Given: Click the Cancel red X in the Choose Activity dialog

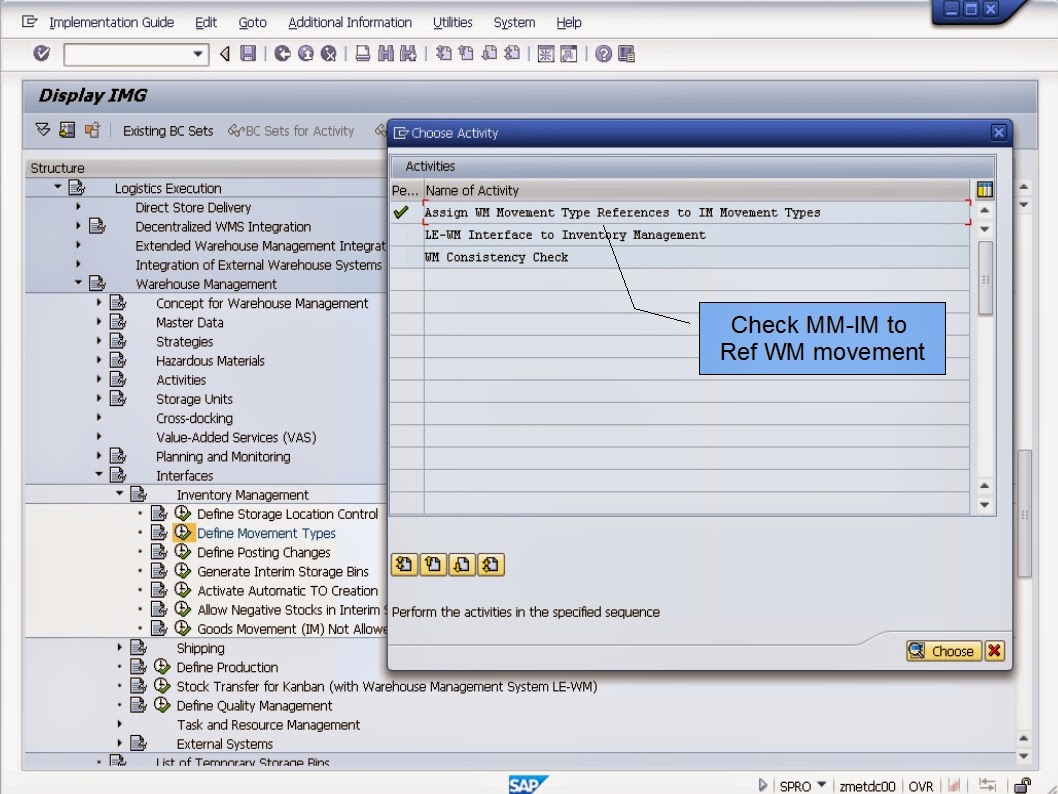Looking at the screenshot, I should click(995, 651).
